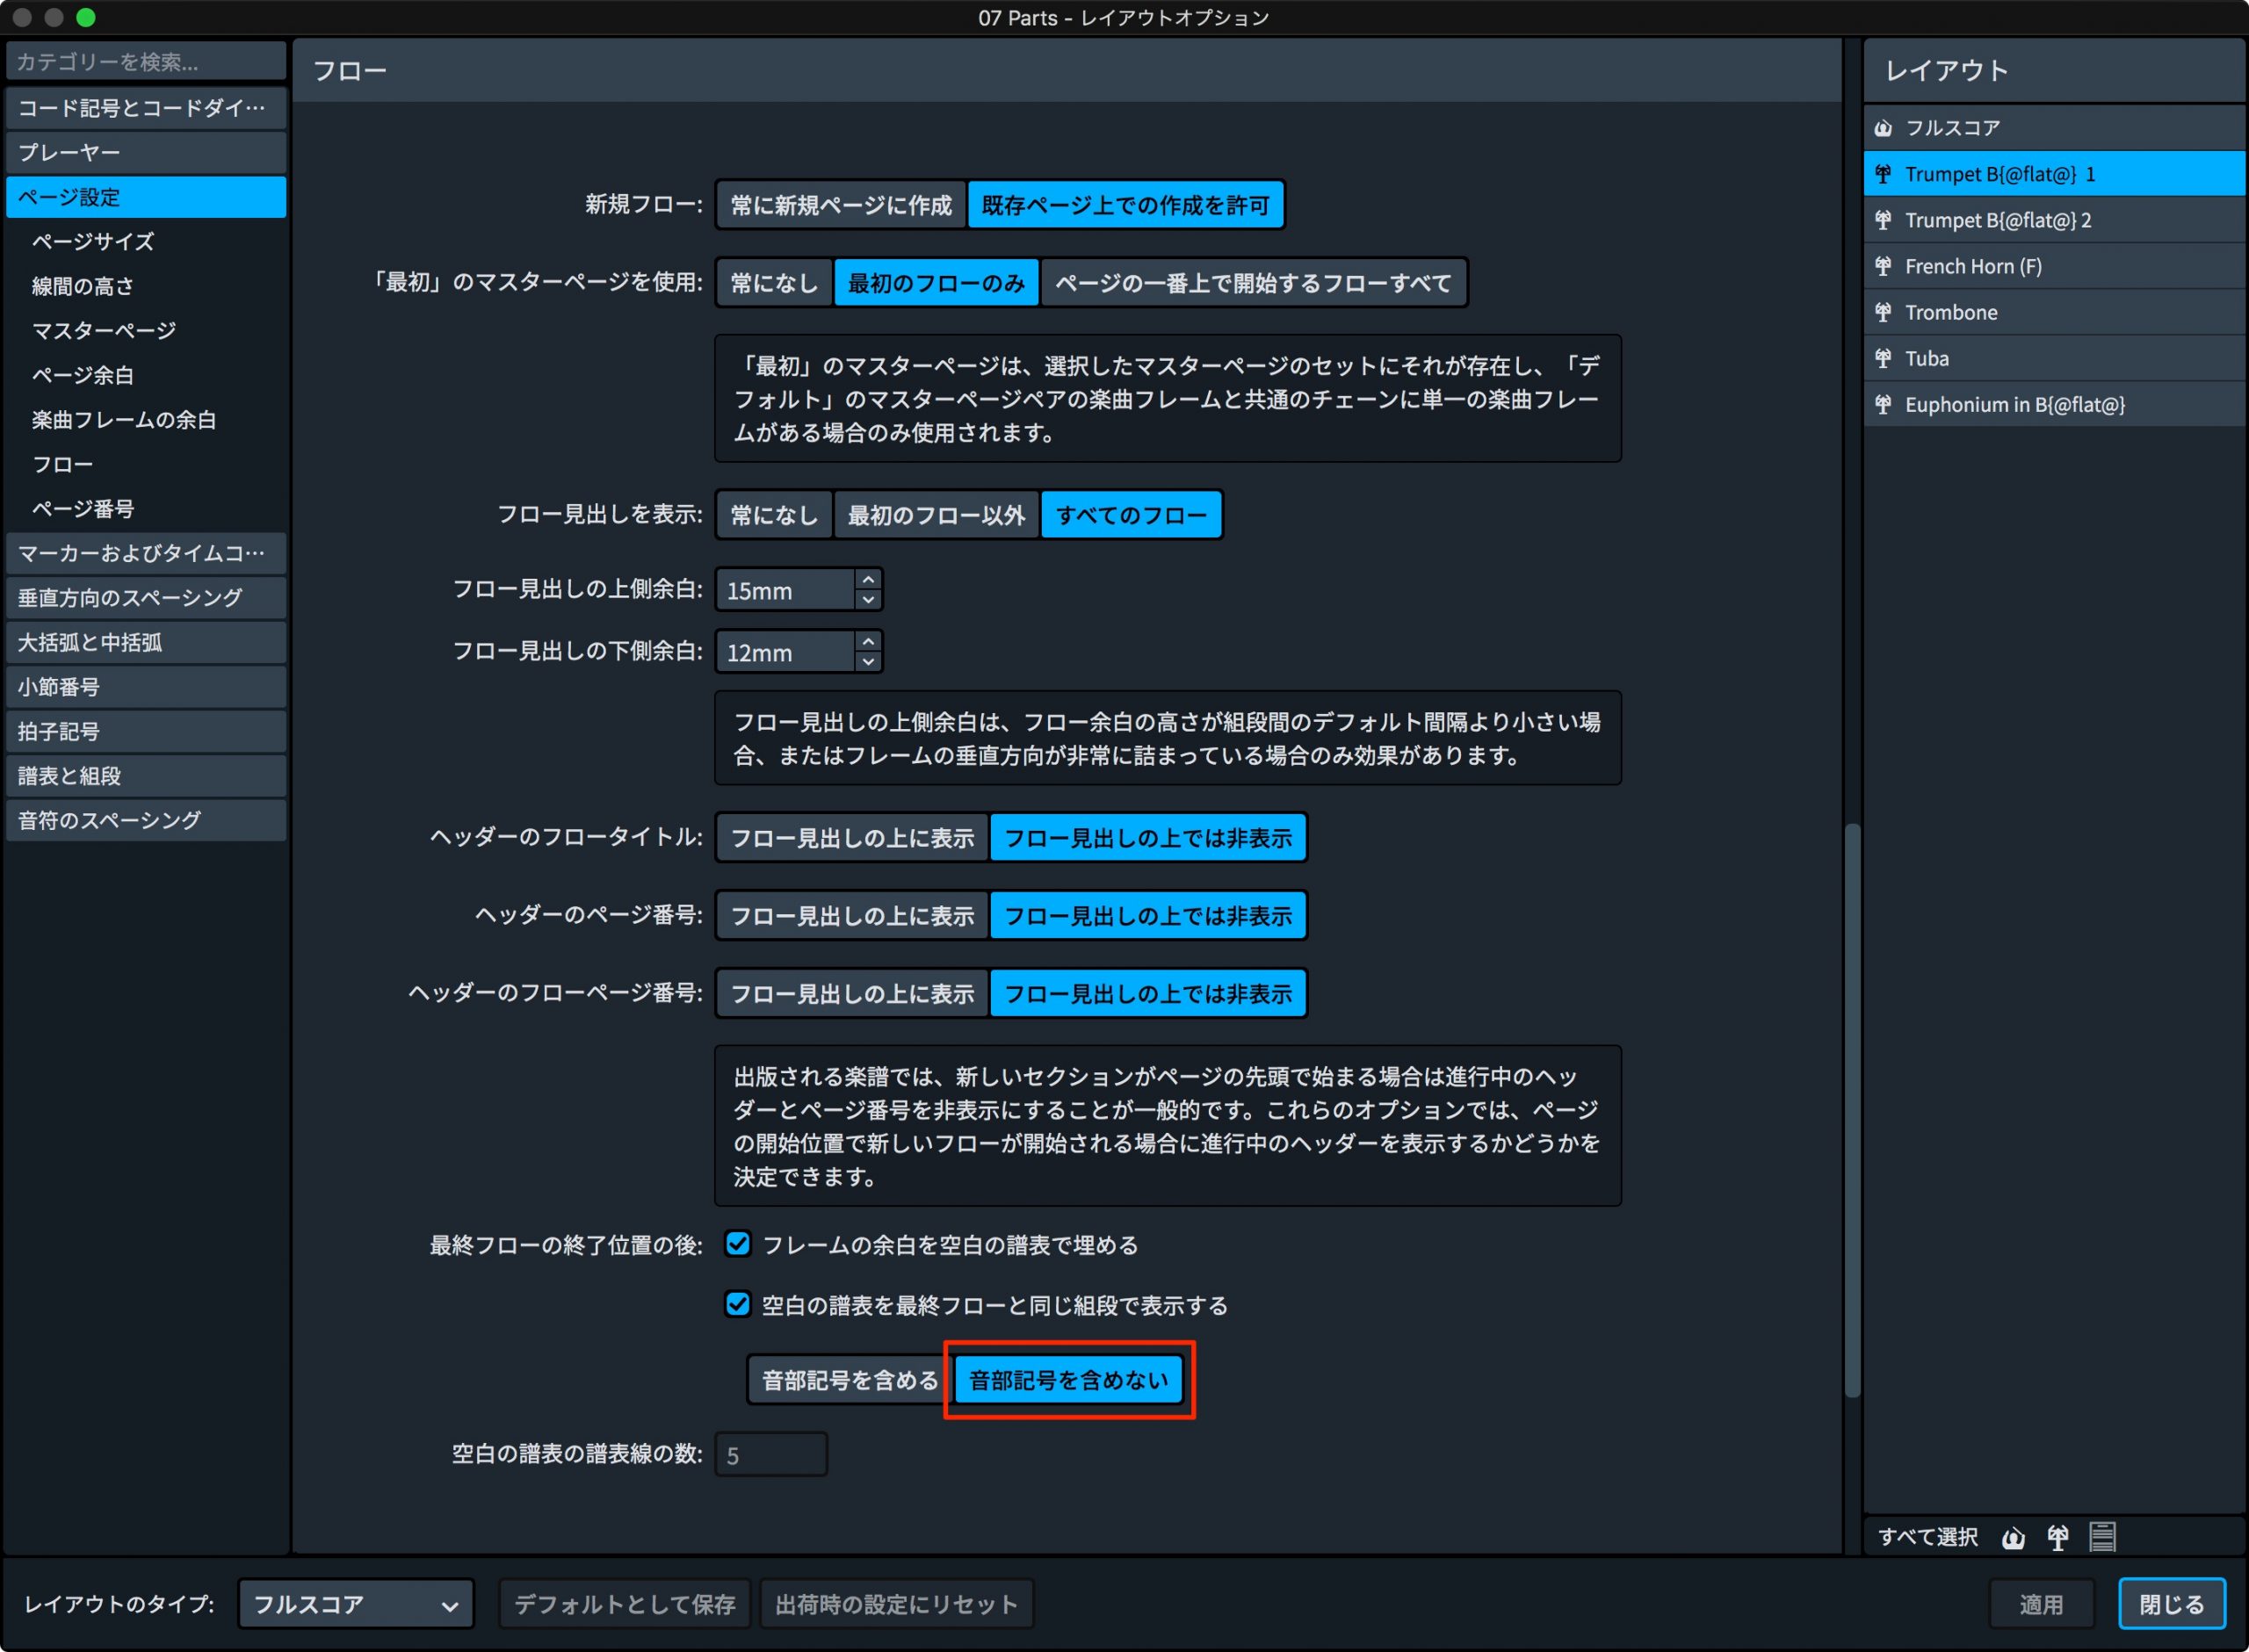Jump to 線間の高さ subsection
Image resolution: width=2249 pixels, height=1652 pixels.
[x=83, y=286]
